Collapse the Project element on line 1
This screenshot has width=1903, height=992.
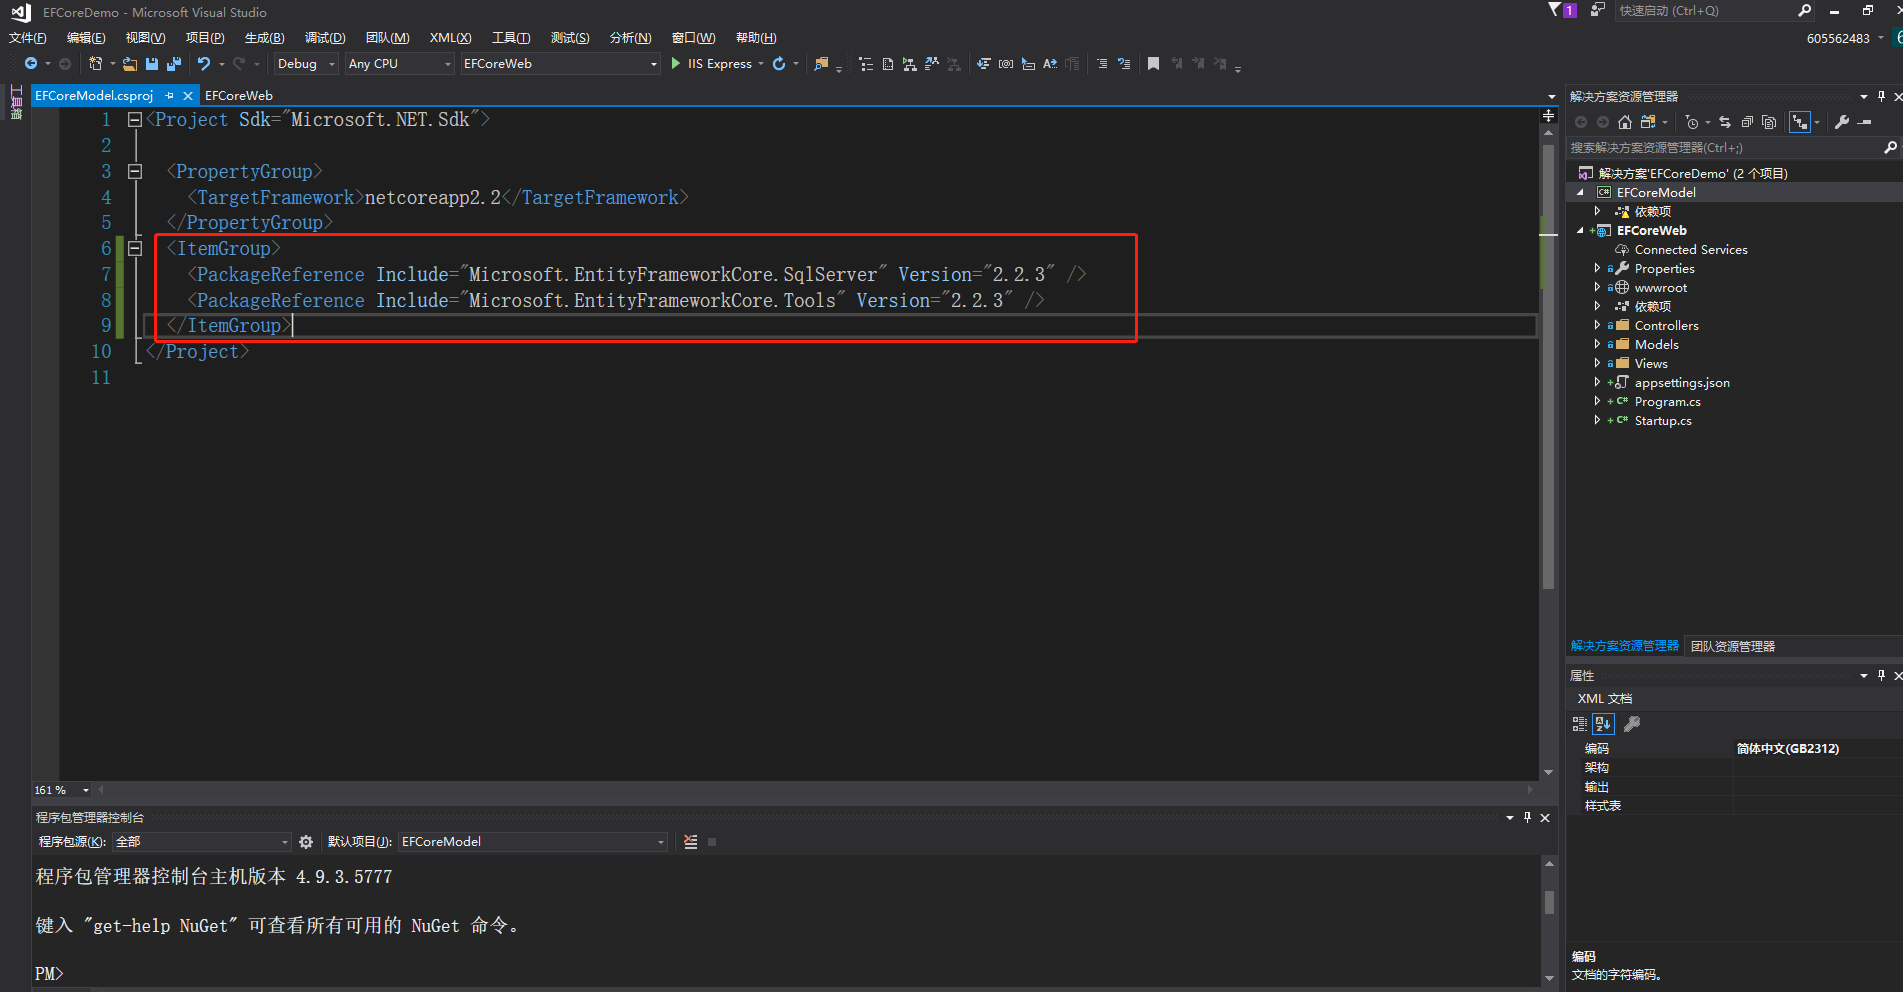click(x=135, y=120)
